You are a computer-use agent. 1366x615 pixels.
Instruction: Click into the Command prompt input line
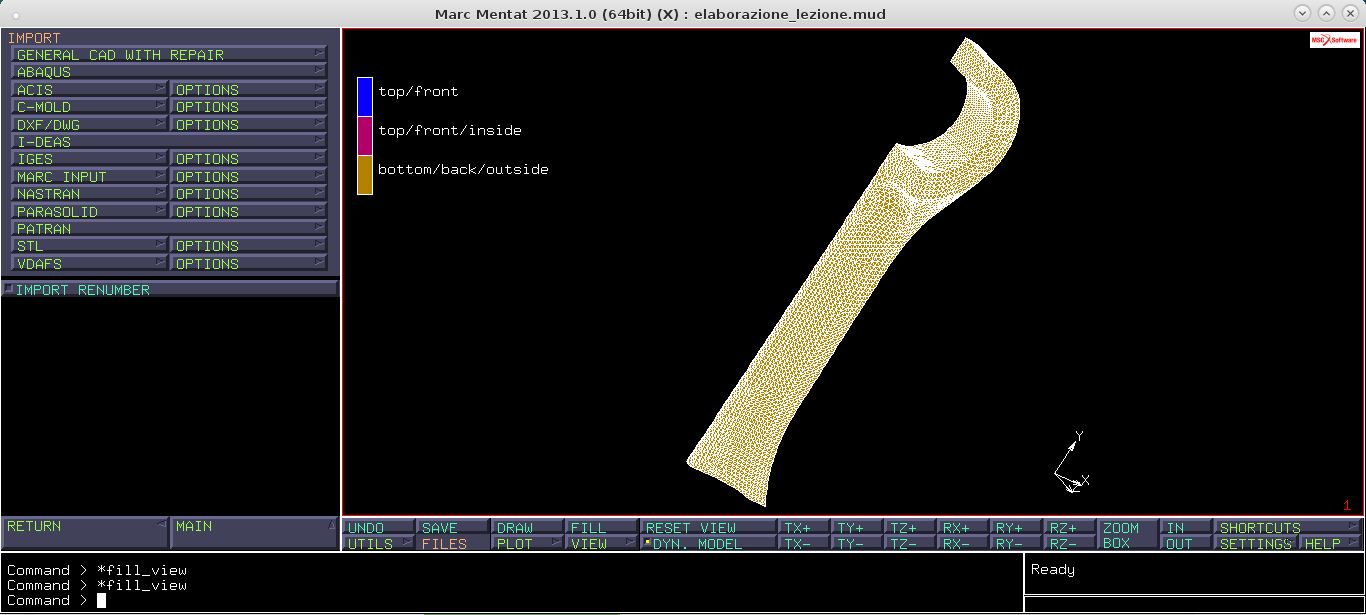[512, 600]
